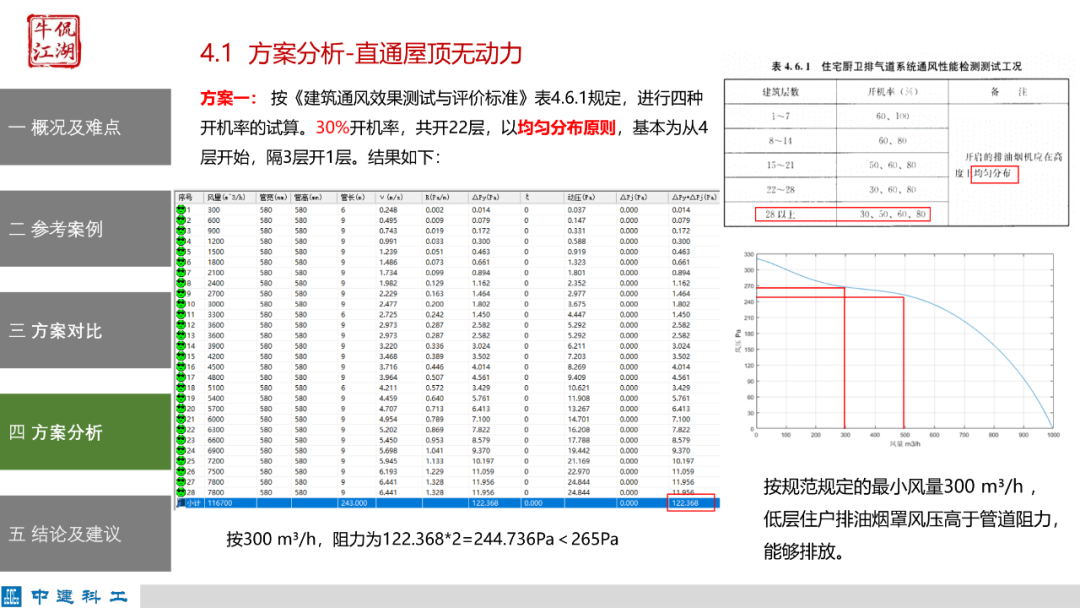Click the 表 4.6.1 table caption
The height and width of the screenshot is (608, 1080).
coord(896,66)
